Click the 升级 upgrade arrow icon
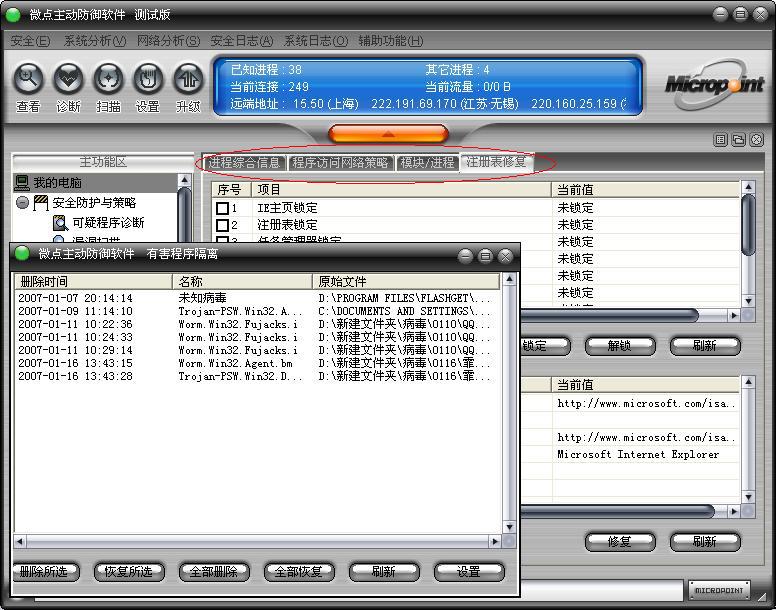The image size is (776, 610). [x=188, y=79]
